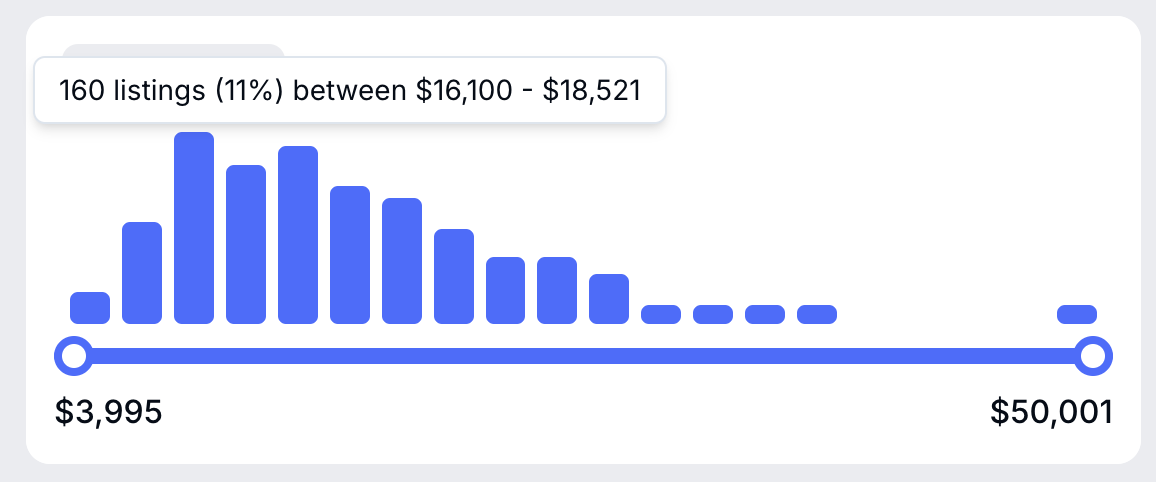Click the second histogram bar from the left
Image resolution: width=1156 pixels, height=482 pixels.
[x=142, y=273]
